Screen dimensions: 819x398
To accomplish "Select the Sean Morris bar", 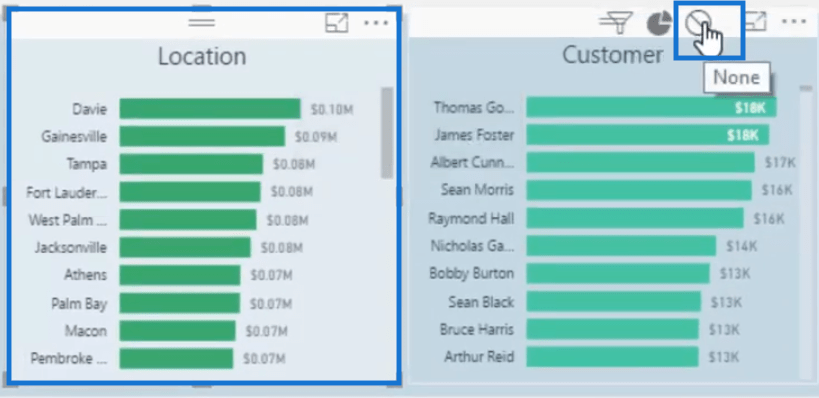I will coord(639,190).
